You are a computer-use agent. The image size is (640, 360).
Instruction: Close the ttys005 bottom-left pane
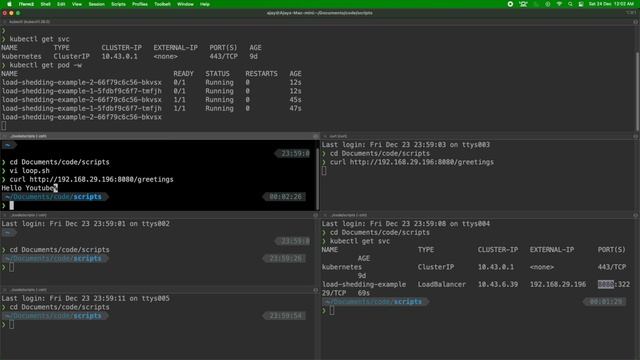[4, 290]
